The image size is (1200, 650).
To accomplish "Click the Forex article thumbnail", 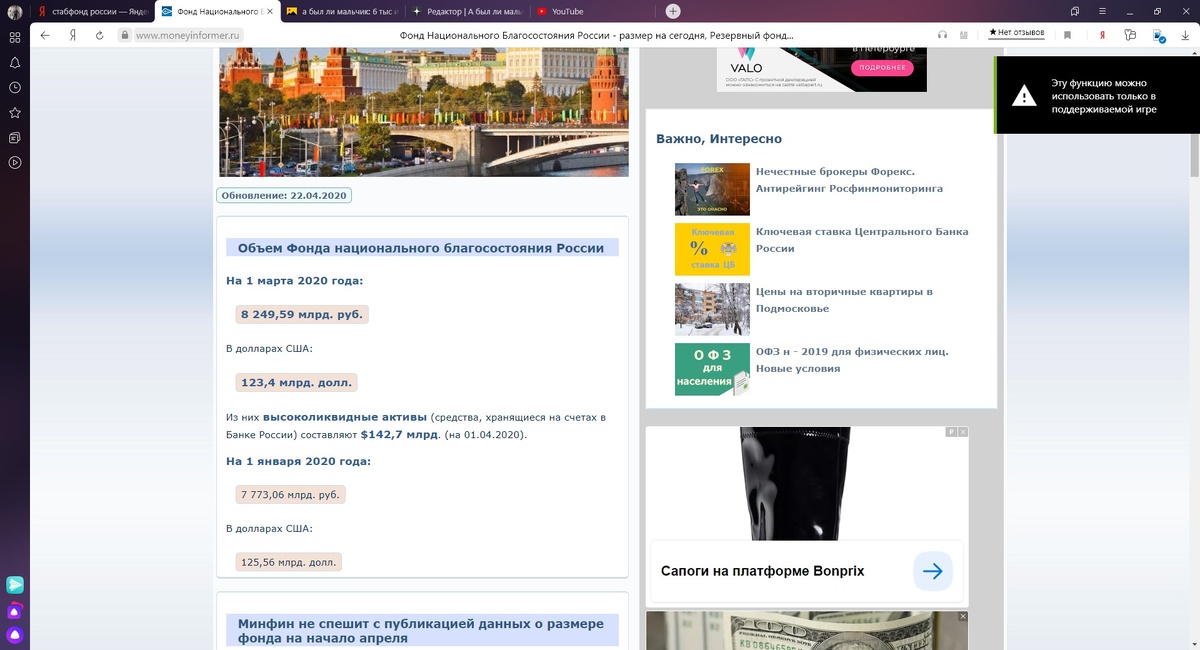I will (x=712, y=189).
